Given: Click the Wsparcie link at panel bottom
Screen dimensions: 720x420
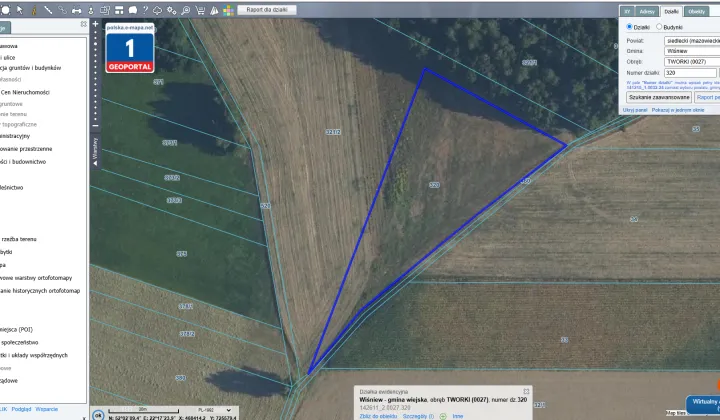Looking at the screenshot, I should (x=46, y=409).
